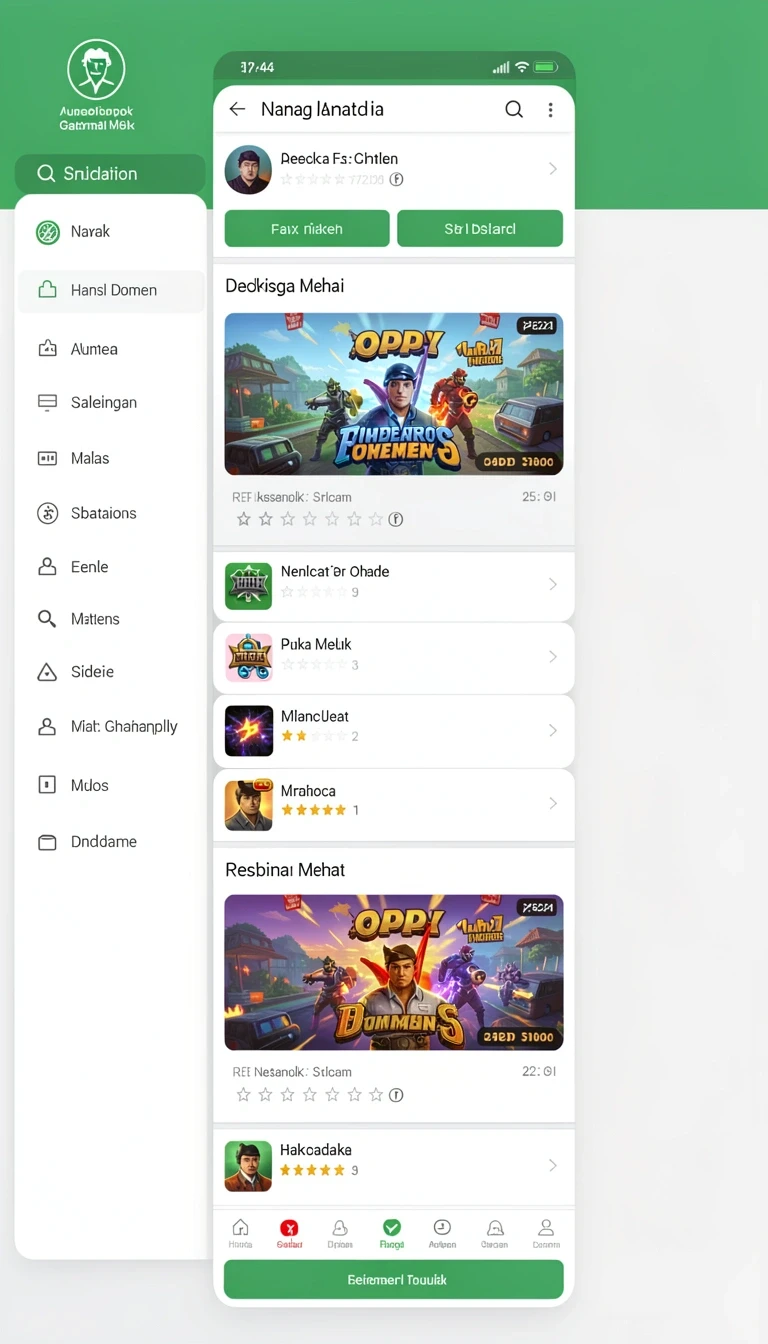Click the Mattens magnifier icon

pos(47,619)
